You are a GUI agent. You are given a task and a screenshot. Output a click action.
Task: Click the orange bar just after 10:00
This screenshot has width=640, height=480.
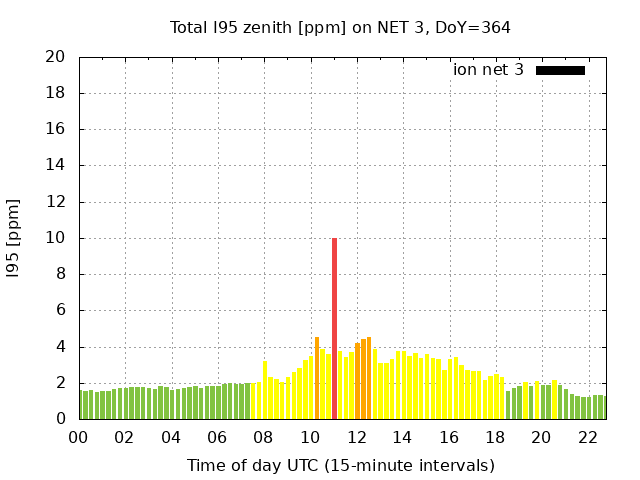tap(317, 378)
